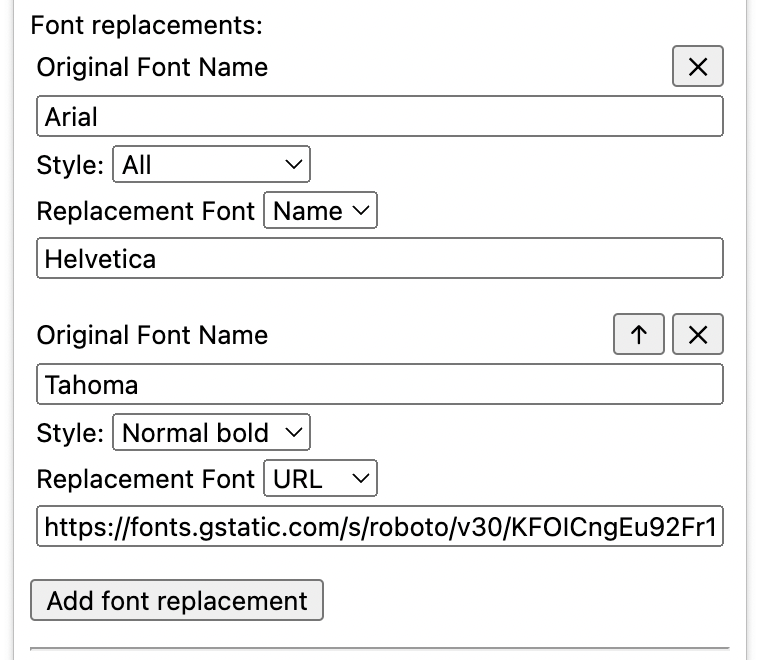Remove the Arial font replacement entry

click(697, 67)
